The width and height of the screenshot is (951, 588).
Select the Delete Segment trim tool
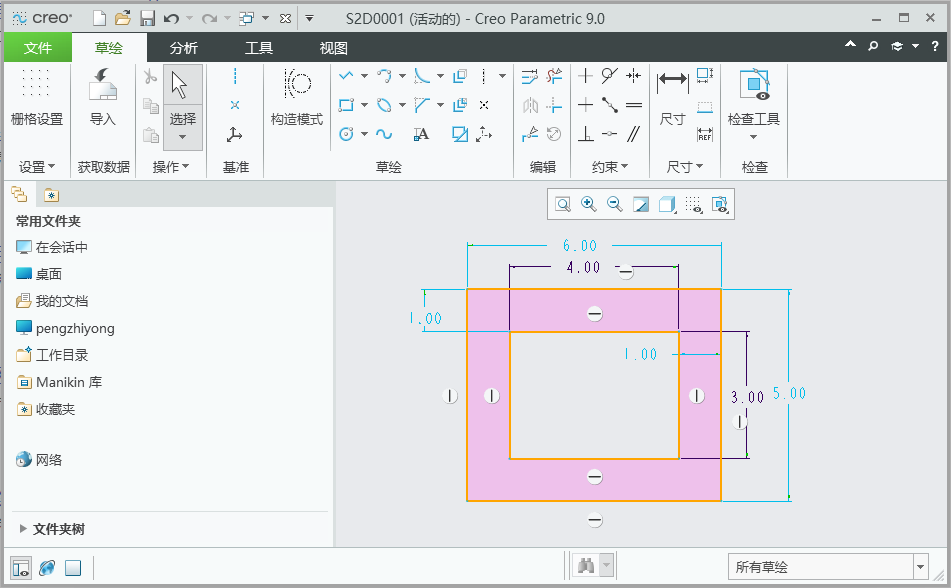[554, 76]
